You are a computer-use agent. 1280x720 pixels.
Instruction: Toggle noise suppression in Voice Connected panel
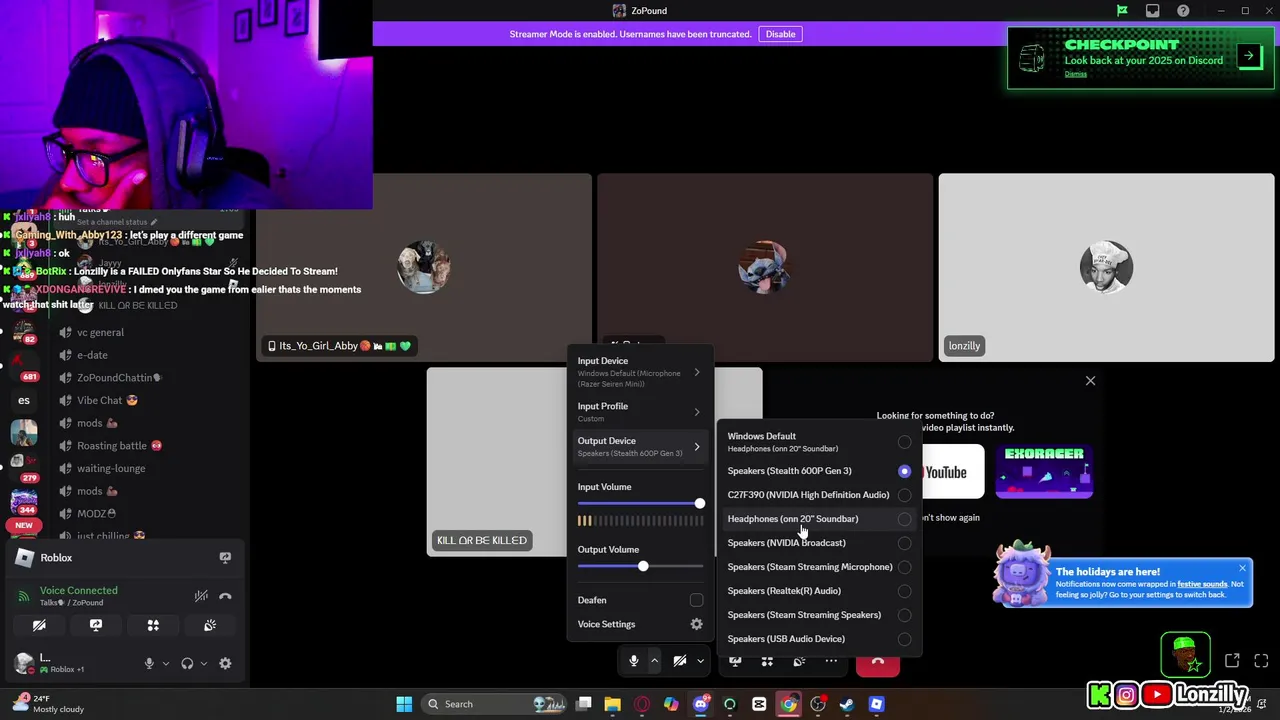201,596
